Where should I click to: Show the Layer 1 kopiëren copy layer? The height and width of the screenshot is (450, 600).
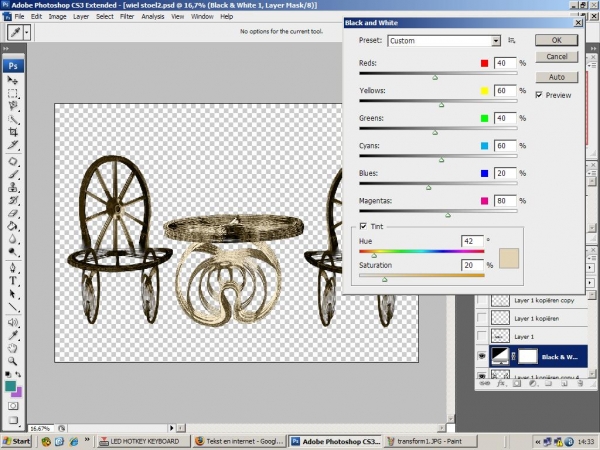pyautogui.click(x=482, y=300)
